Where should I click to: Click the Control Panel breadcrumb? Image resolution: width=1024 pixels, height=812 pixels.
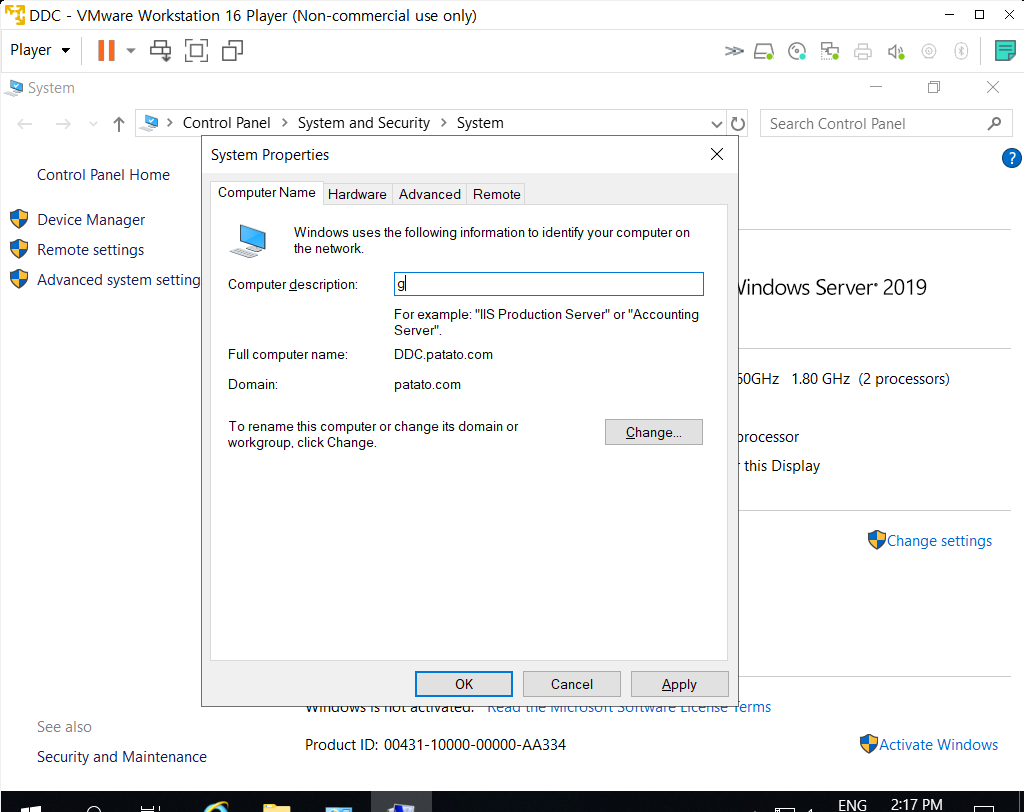[x=227, y=123]
